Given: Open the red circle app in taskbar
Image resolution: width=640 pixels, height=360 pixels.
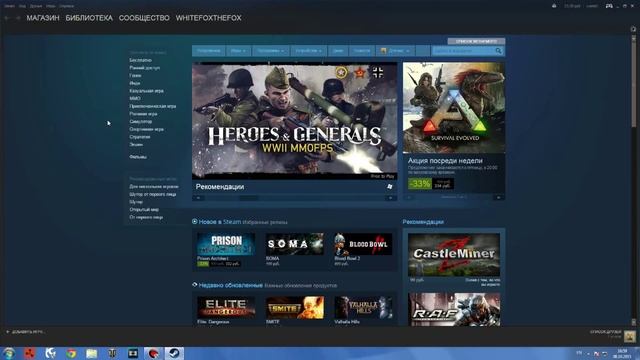Looking at the screenshot, I should (153, 353).
